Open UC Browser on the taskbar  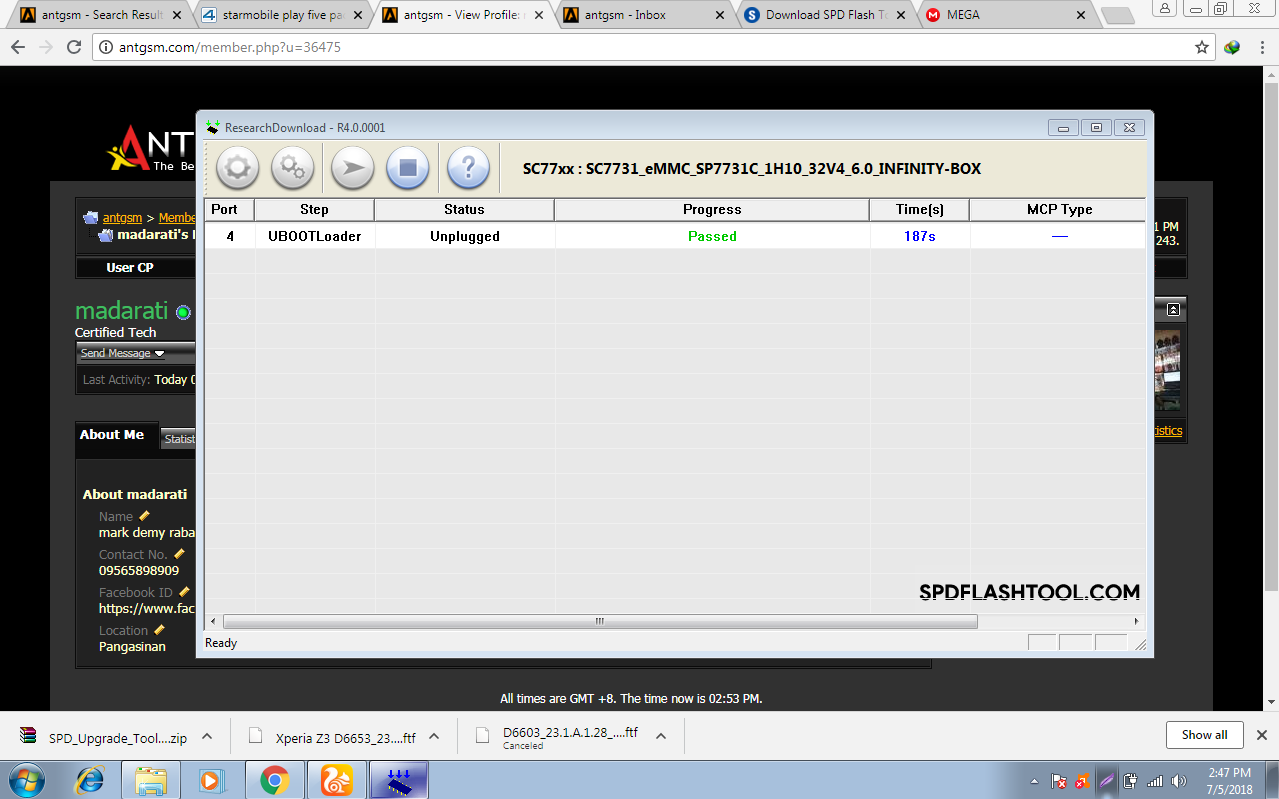click(x=336, y=780)
